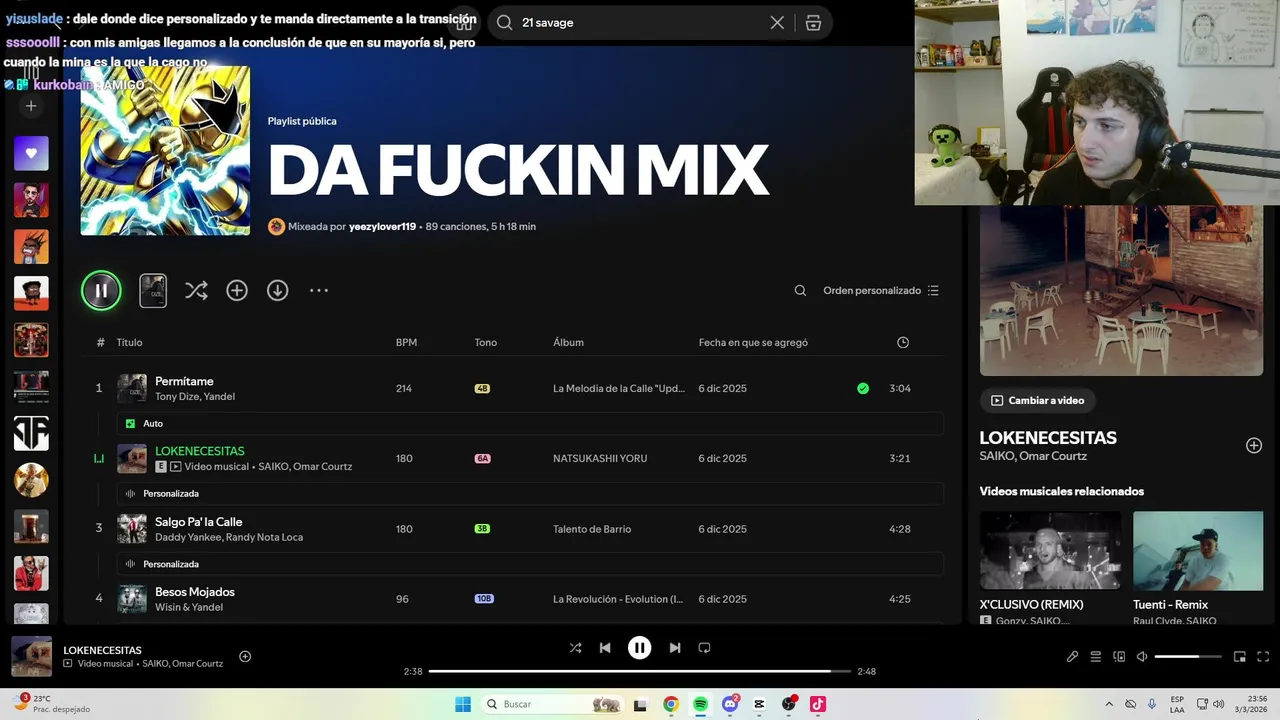This screenshot has width=1280, height=720.
Task: Open the connect to a device icon
Action: pyautogui.click(x=1119, y=657)
